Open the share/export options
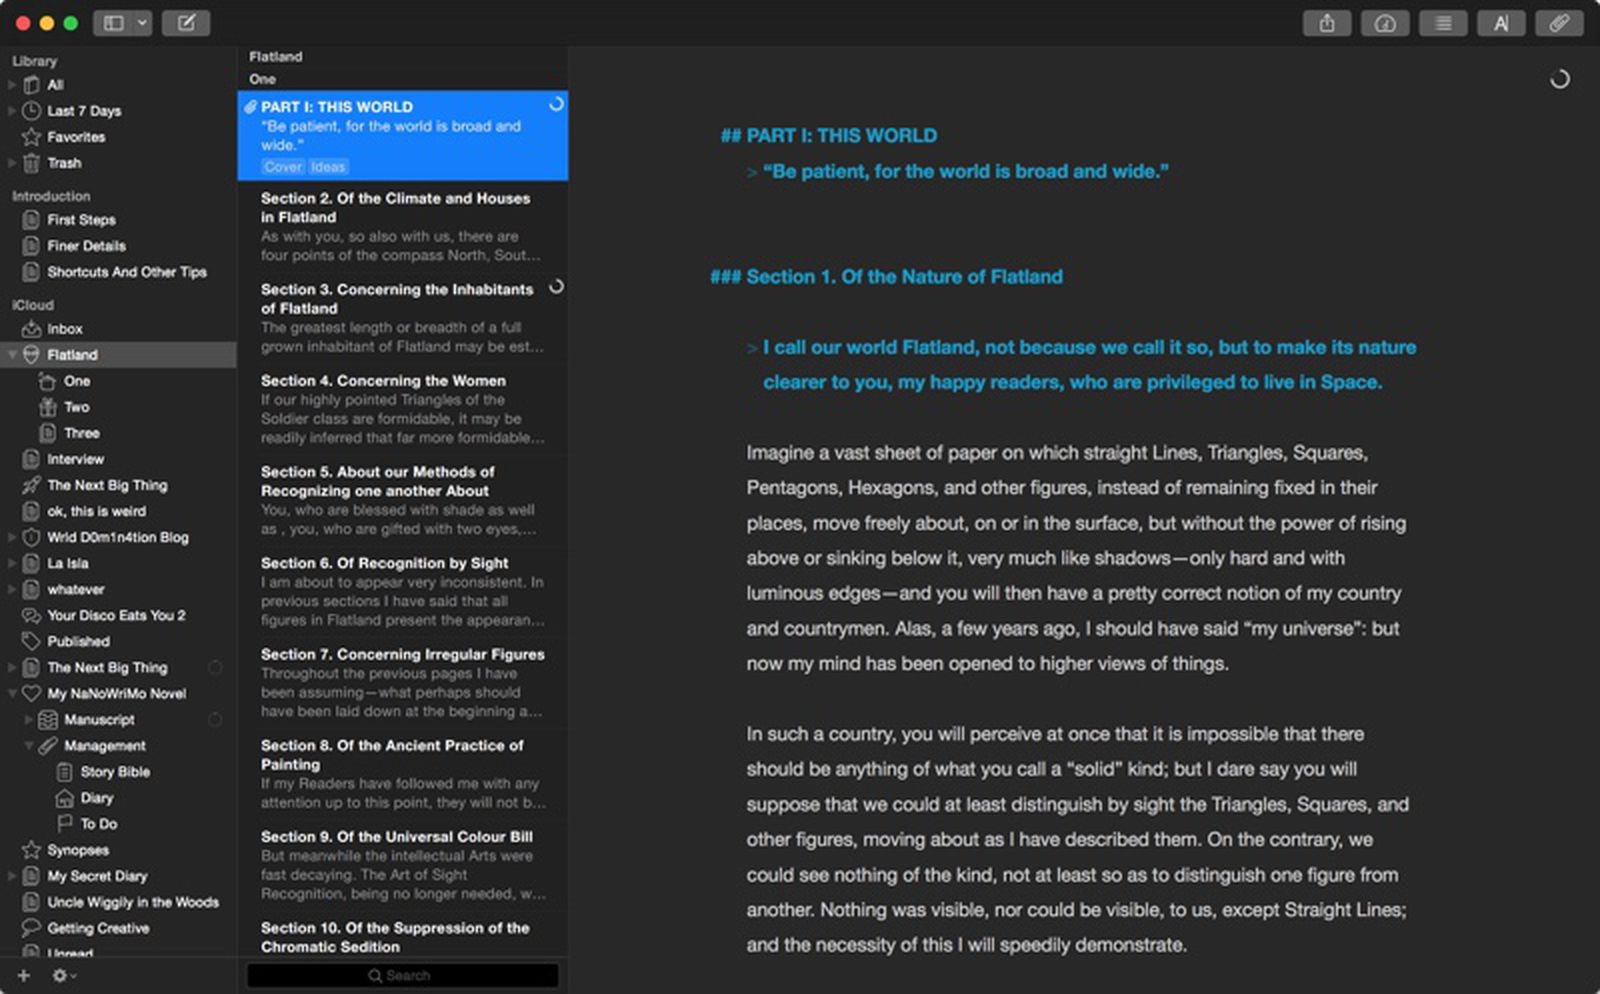1600x994 pixels. 1327,23
